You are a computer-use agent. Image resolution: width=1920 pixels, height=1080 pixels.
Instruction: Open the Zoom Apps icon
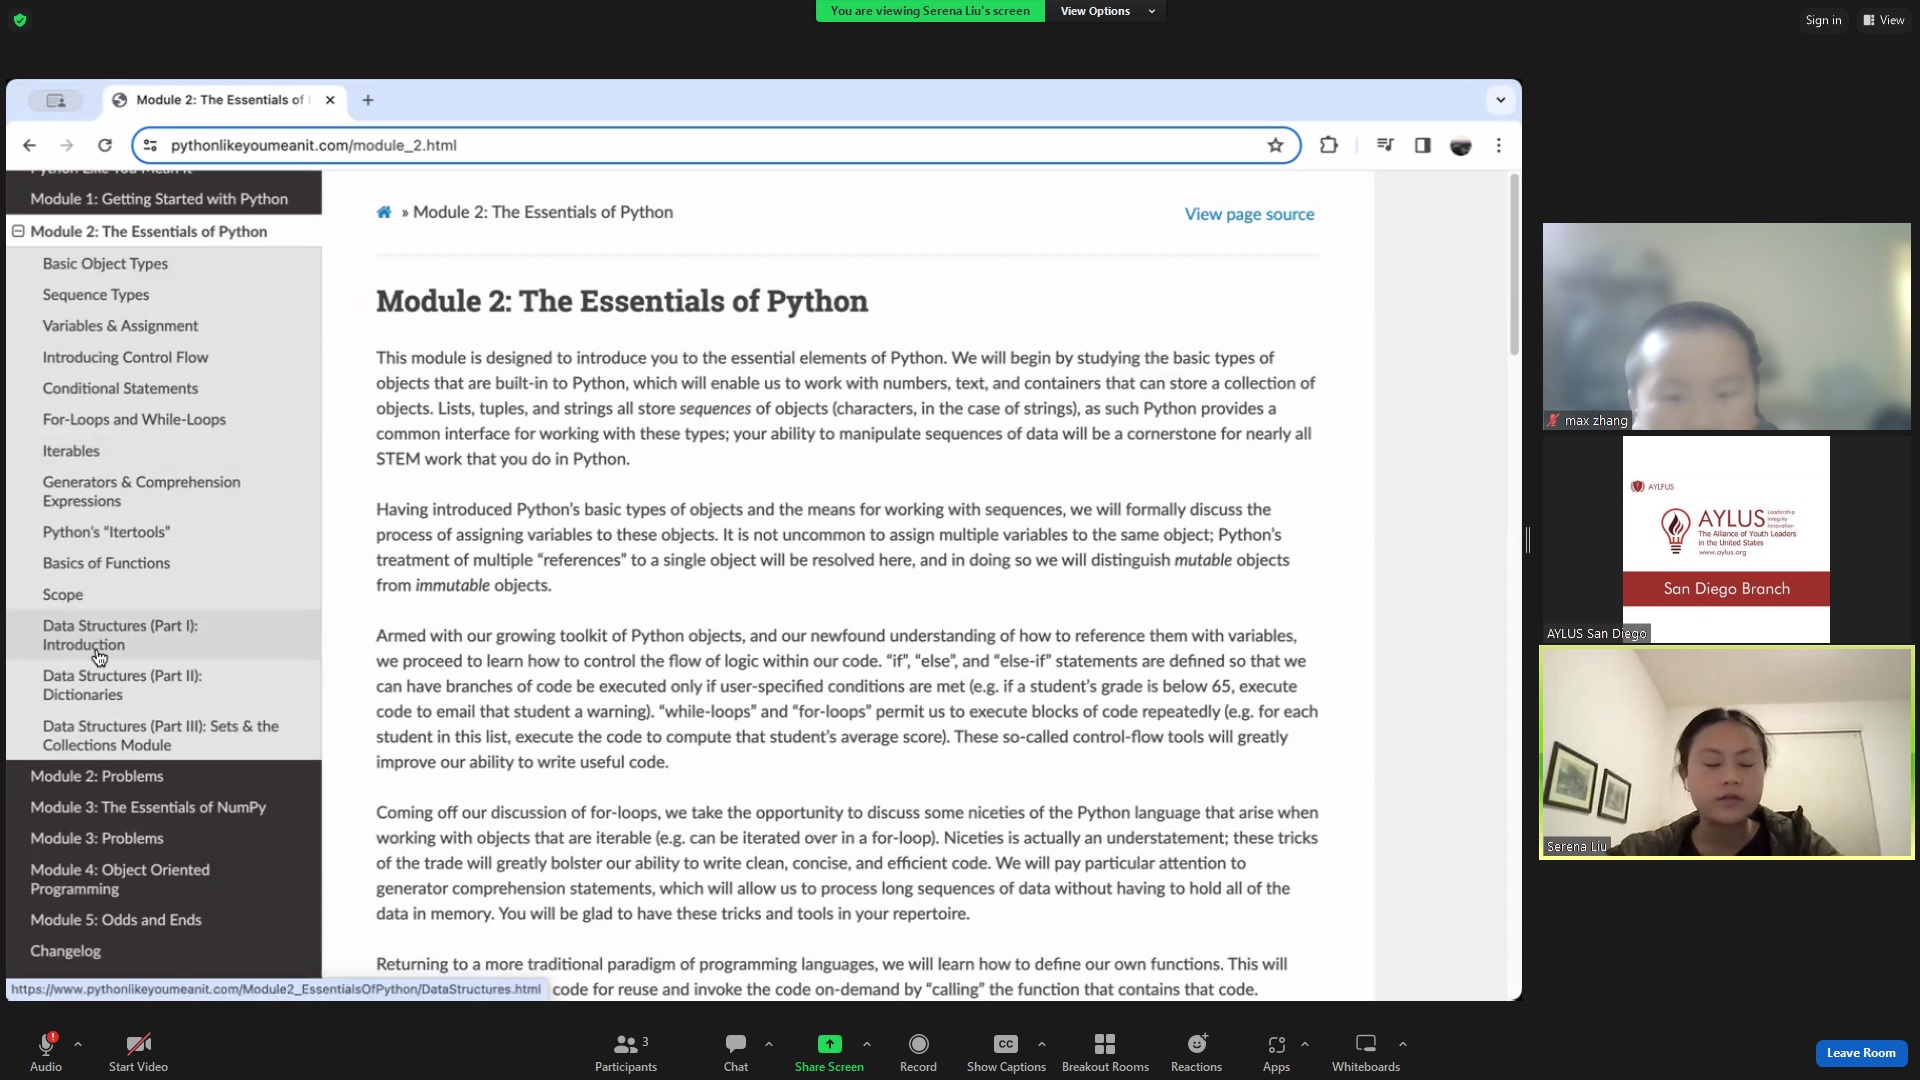[x=1276, y=1044]
